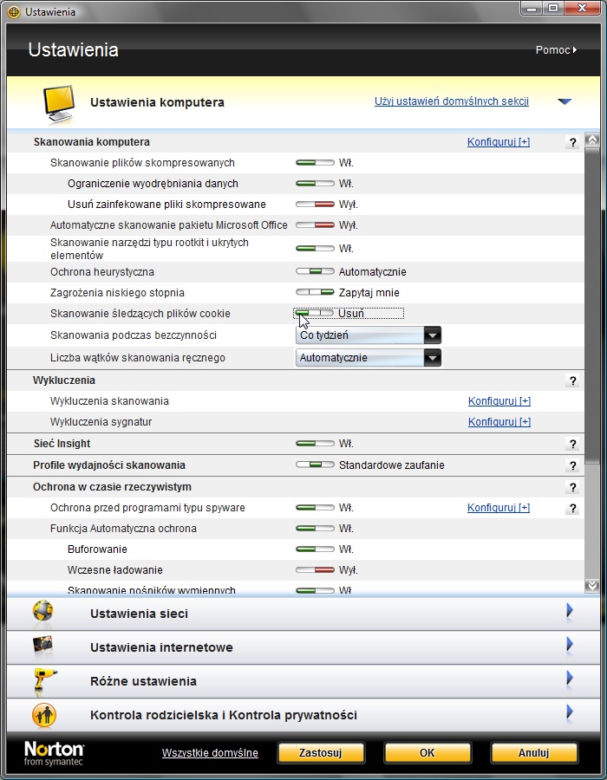Collapse Ustawienia komputera section arrow

tap(565, 101)
